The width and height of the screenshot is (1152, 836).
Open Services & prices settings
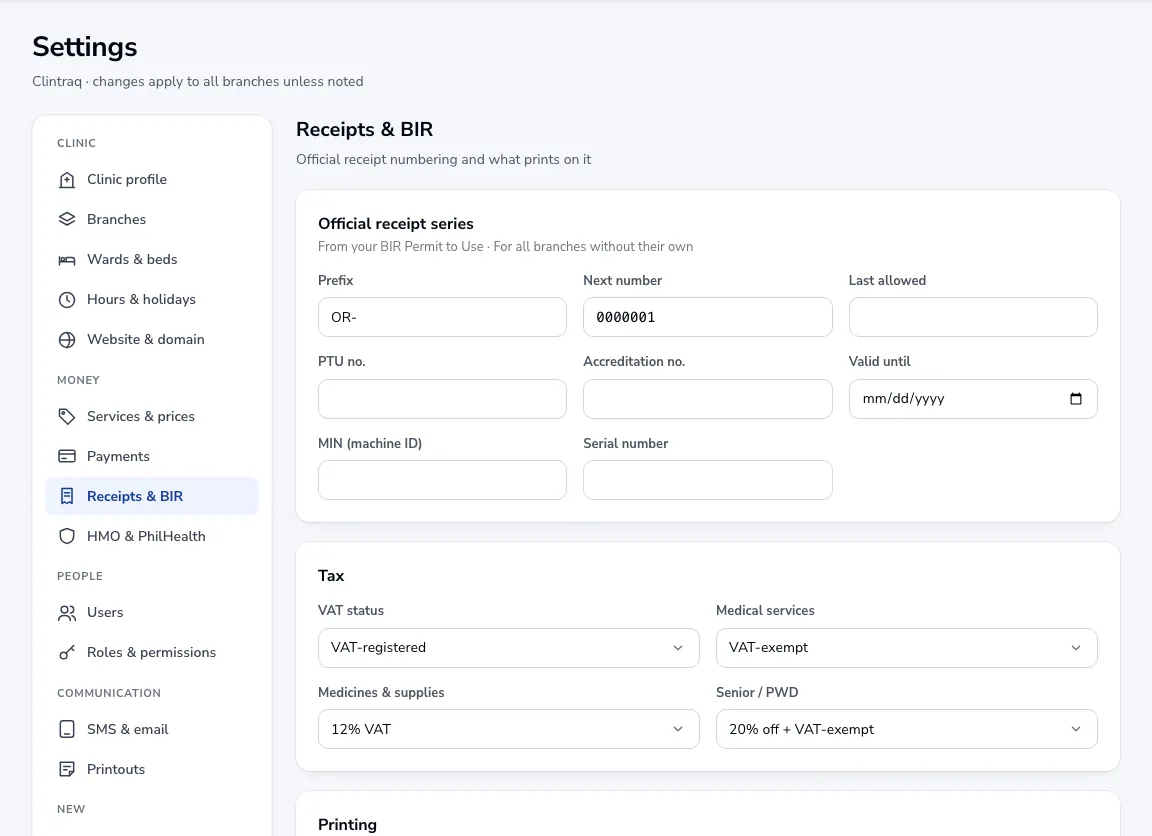point(152,417)
